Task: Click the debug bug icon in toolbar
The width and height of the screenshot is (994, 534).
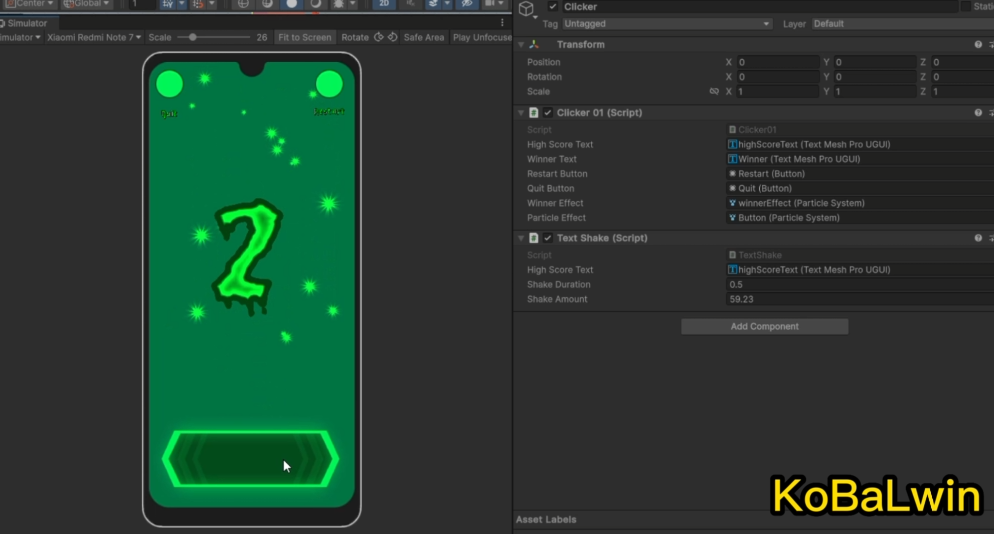Action: (x=339, y=4)
